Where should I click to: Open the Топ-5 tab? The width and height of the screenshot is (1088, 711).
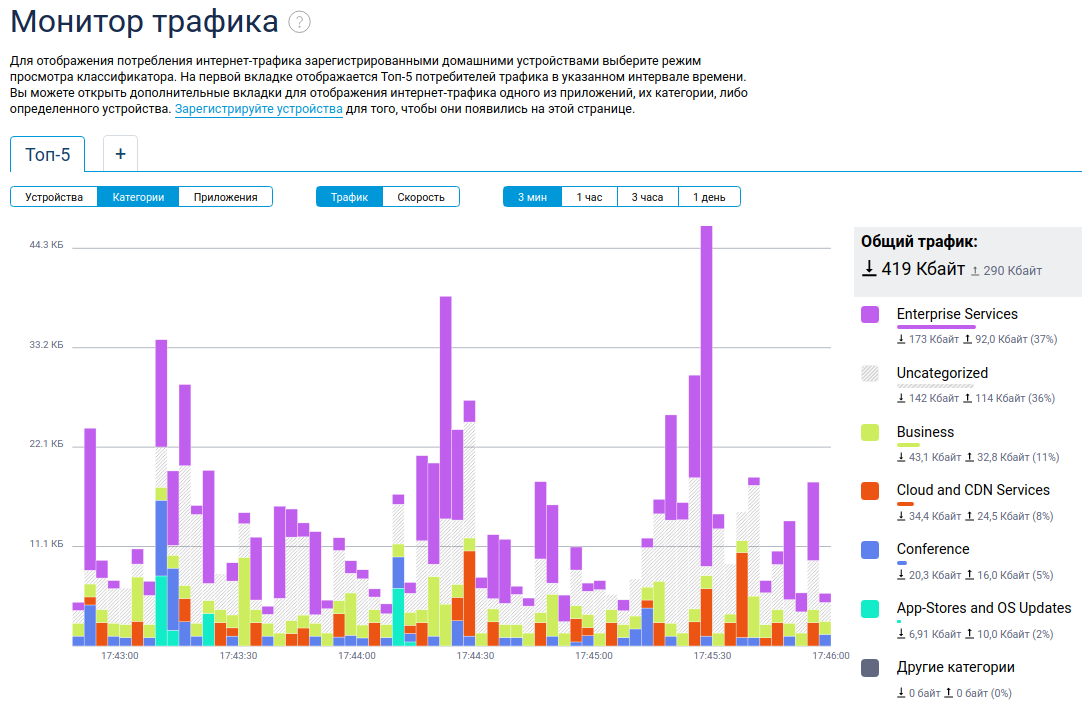pyautogui.click(x=48, y=155)
